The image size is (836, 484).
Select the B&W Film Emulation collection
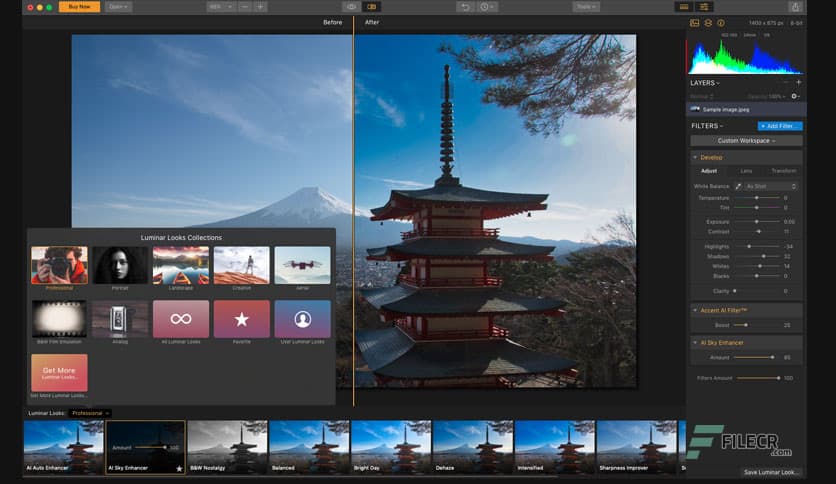(59, 319)
